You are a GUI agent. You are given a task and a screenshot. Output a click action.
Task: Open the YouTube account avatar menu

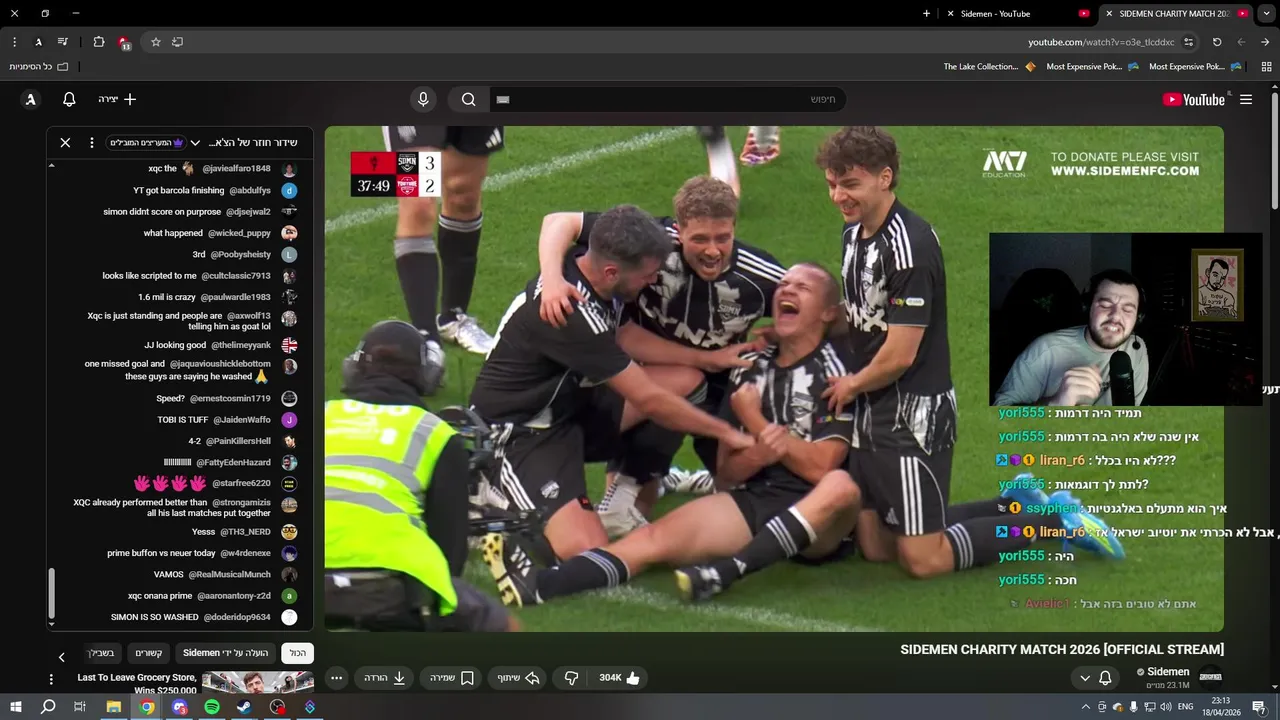pyautogui.click(x=31, y=99)
